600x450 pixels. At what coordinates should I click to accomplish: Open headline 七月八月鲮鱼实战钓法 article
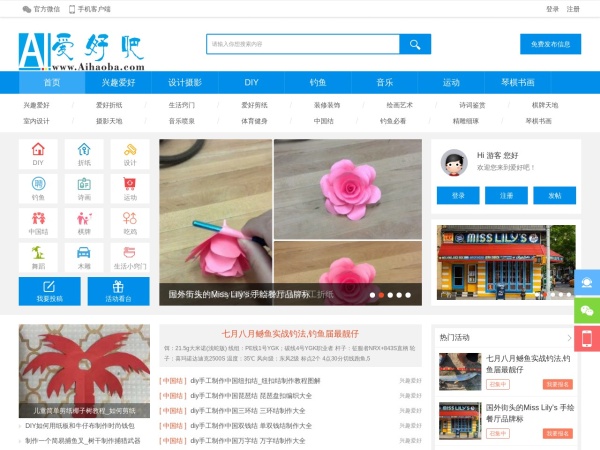(290, 334)
